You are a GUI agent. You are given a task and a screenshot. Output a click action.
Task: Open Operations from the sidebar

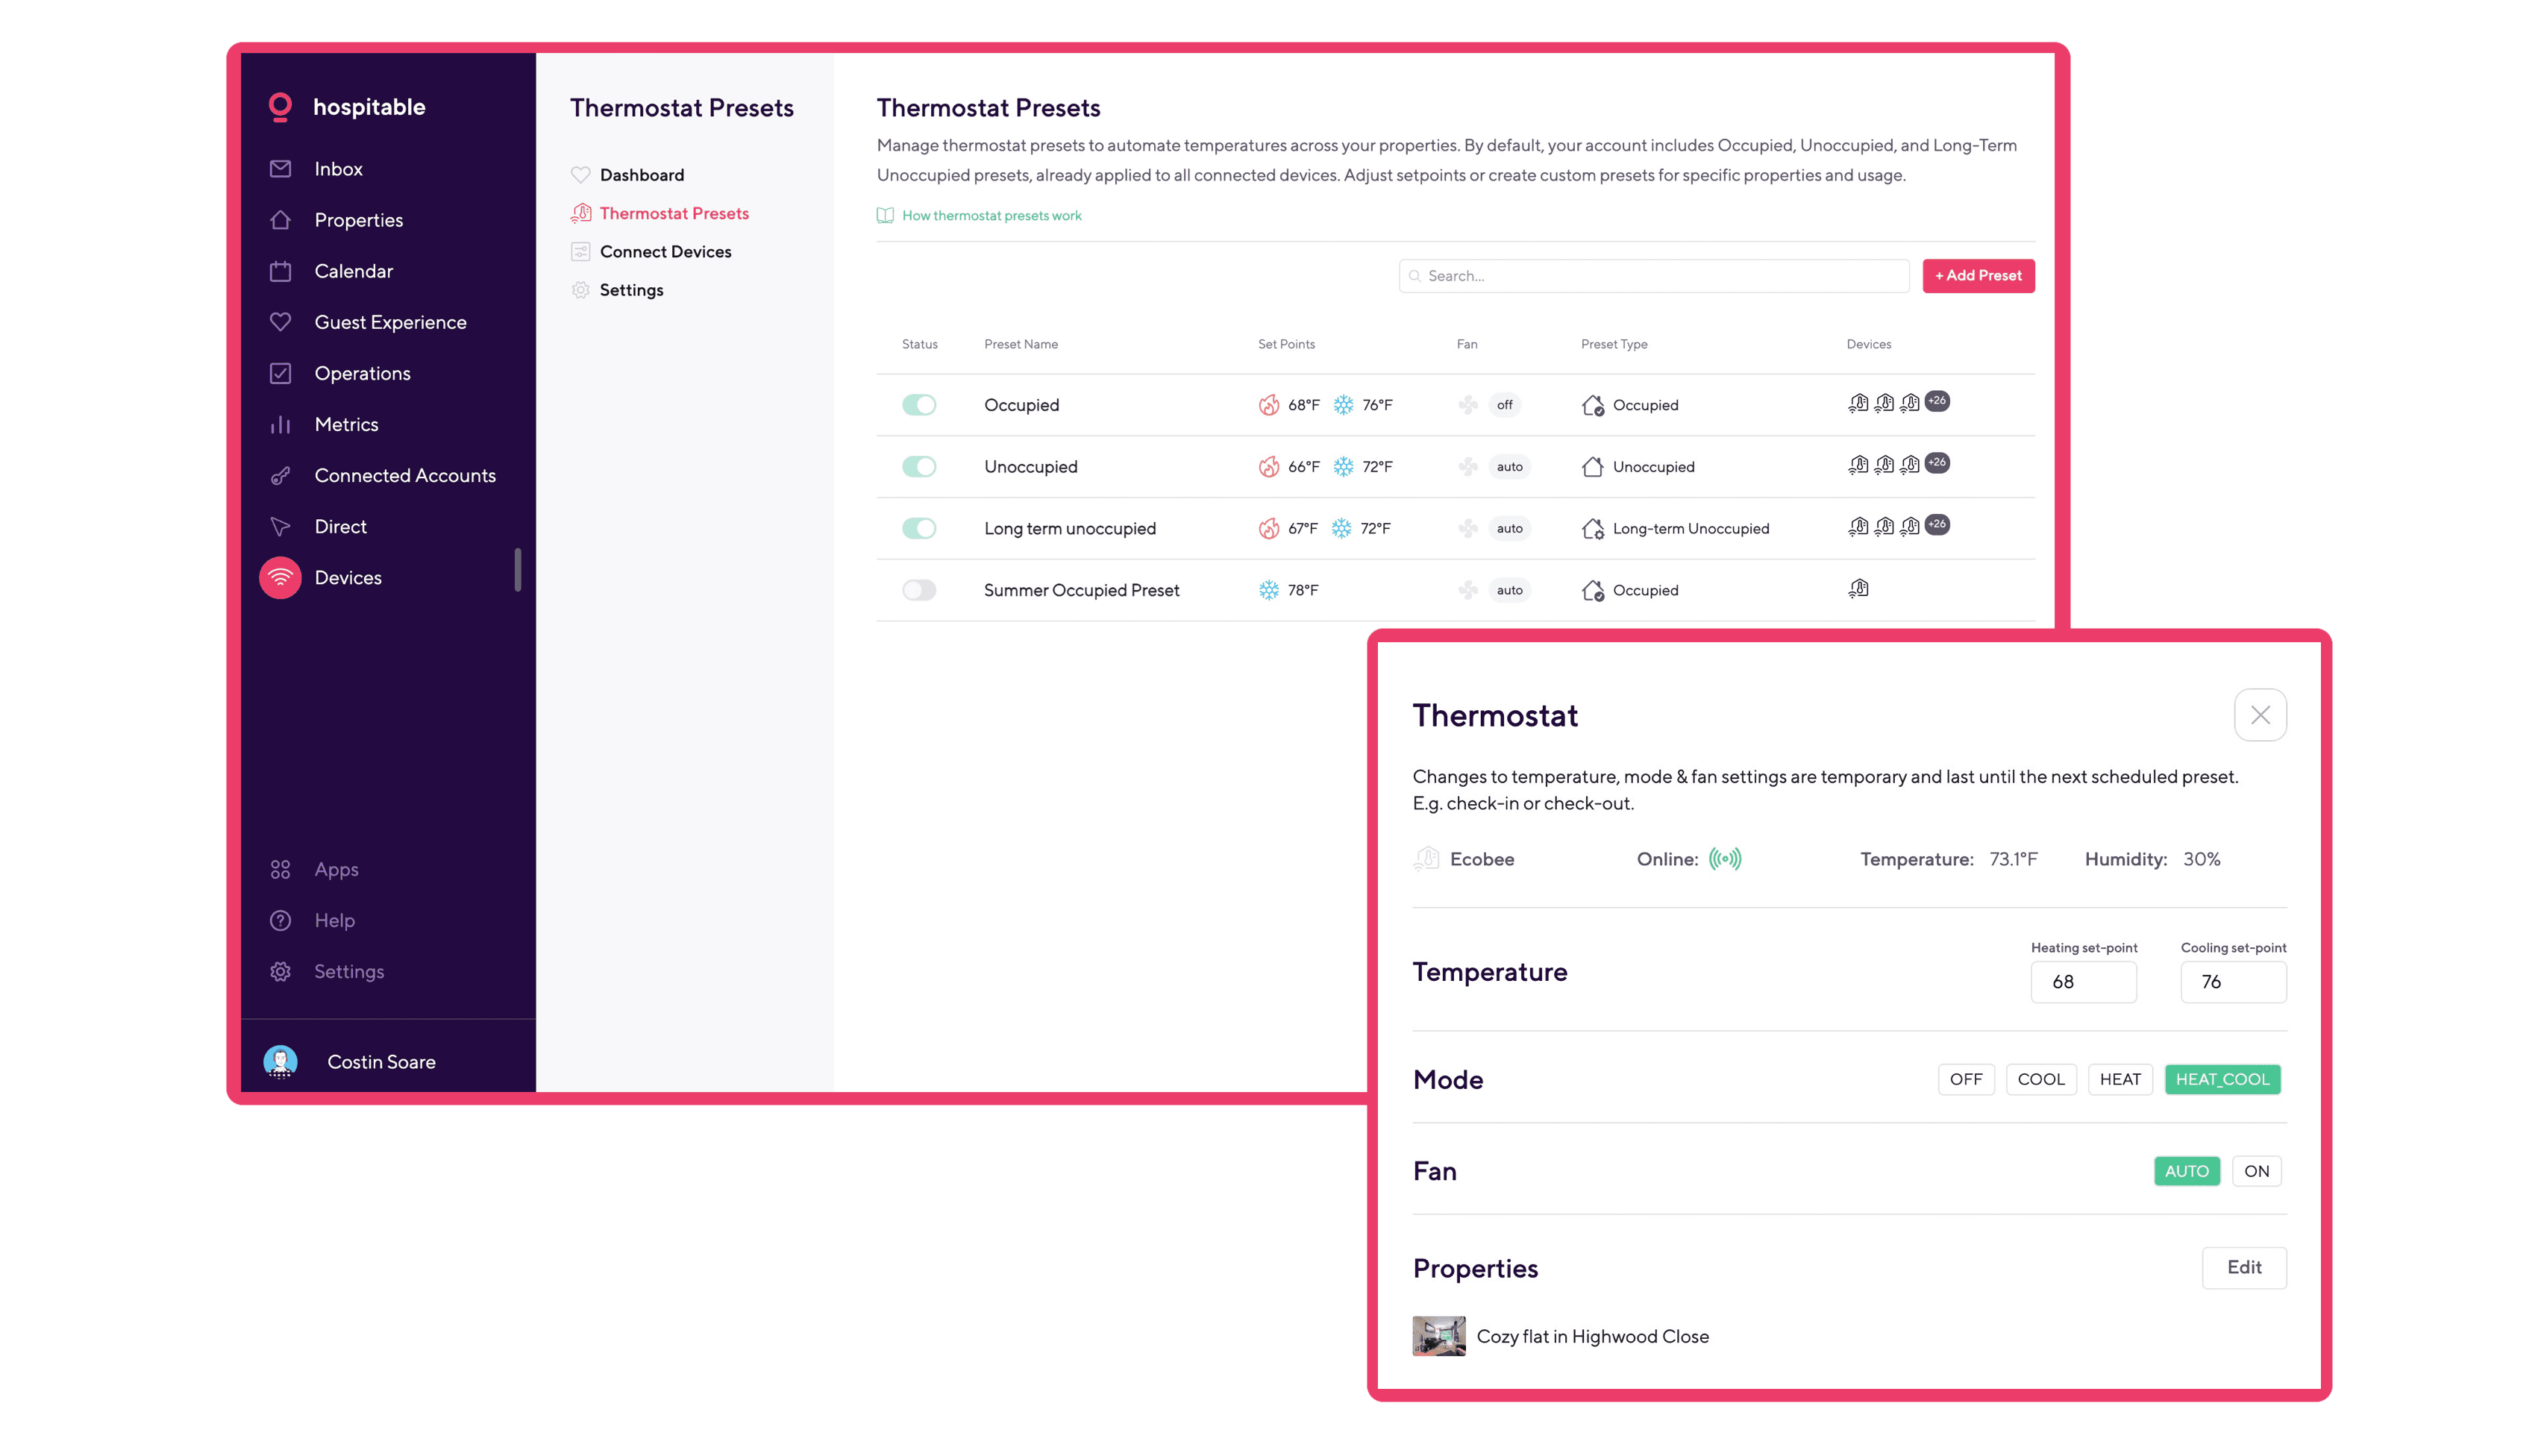[x=362, y=373]
